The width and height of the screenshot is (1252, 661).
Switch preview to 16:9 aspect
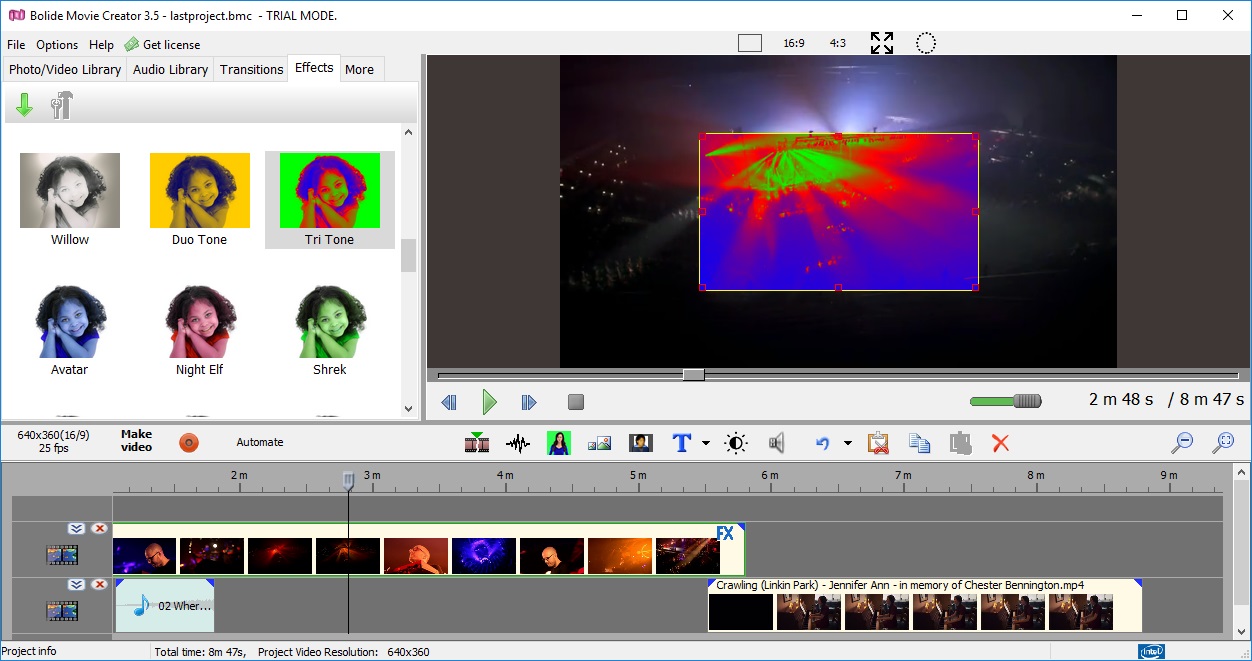coord(794,43)
